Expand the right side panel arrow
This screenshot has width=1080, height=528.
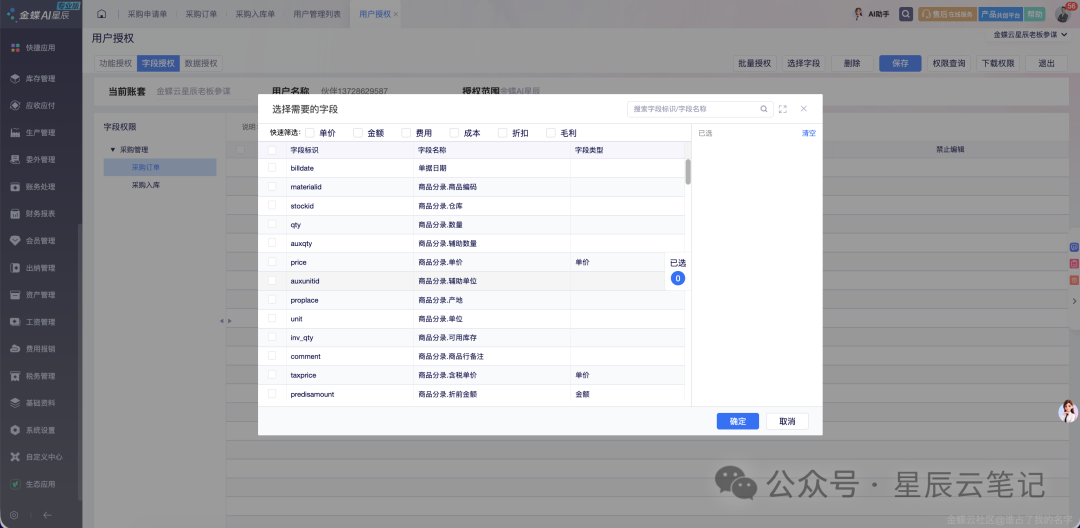click(x=1074, y=301)
